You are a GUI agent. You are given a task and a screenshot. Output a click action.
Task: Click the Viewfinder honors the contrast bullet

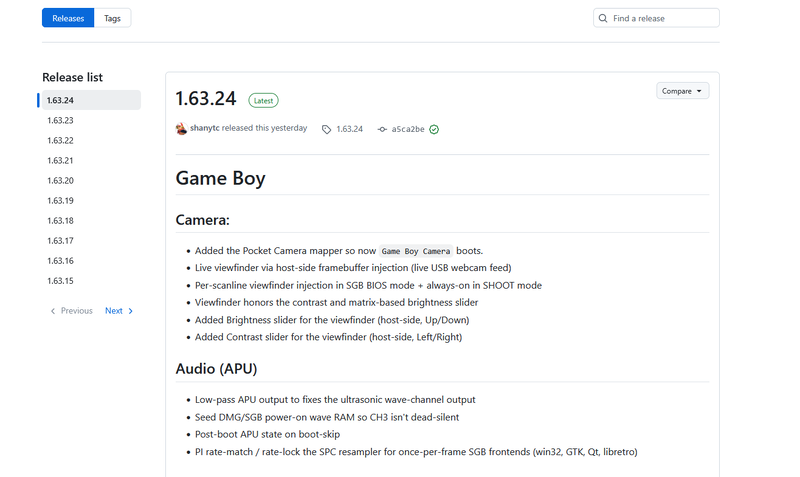[x=337, y=303]
